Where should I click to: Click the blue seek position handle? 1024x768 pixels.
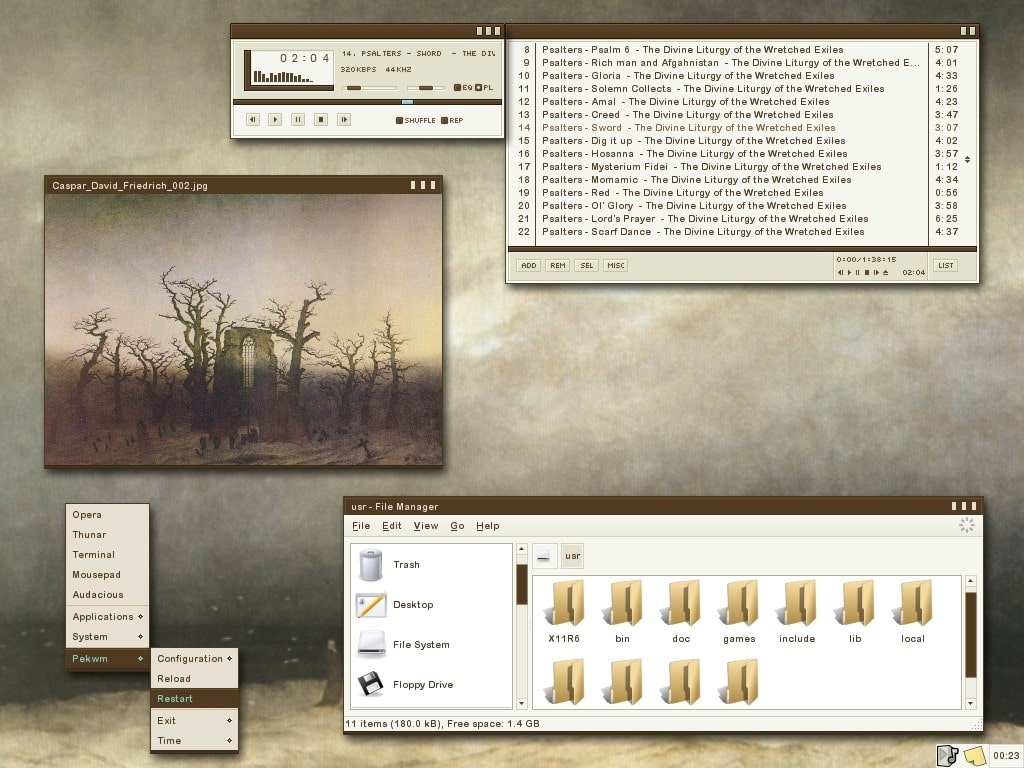coord(408,102)
